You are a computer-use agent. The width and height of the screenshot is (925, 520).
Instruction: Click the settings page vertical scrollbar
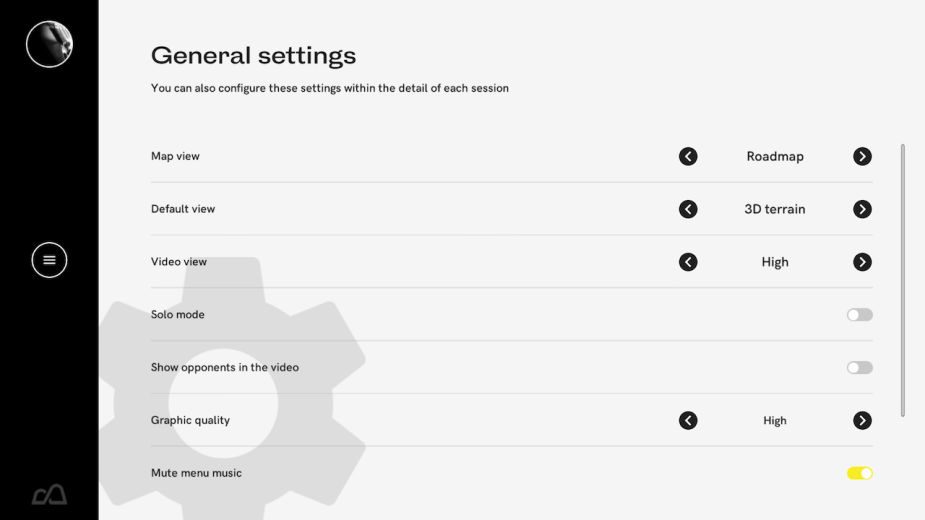tap(903, 280)
